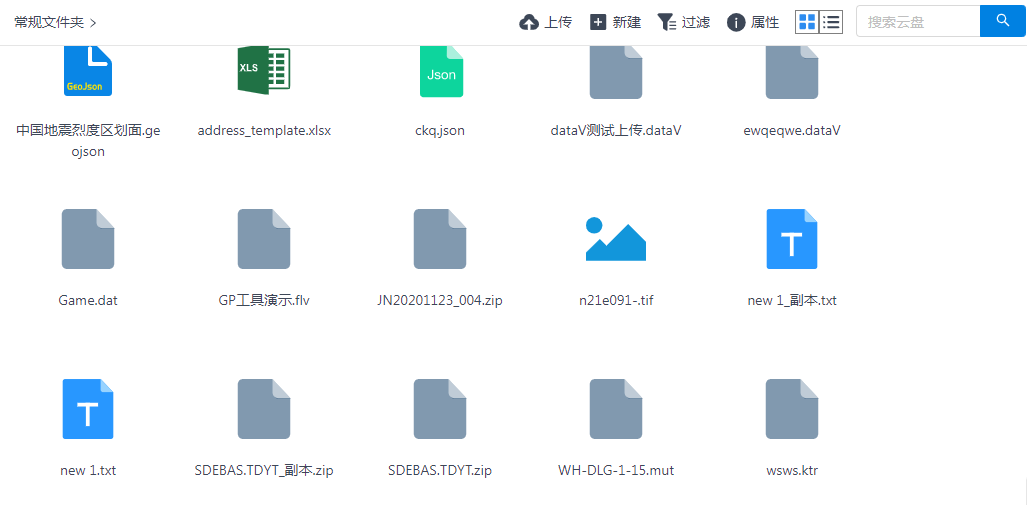Select the SDEBAS.TDYT_副本.zip label

(x=264, y=470)
